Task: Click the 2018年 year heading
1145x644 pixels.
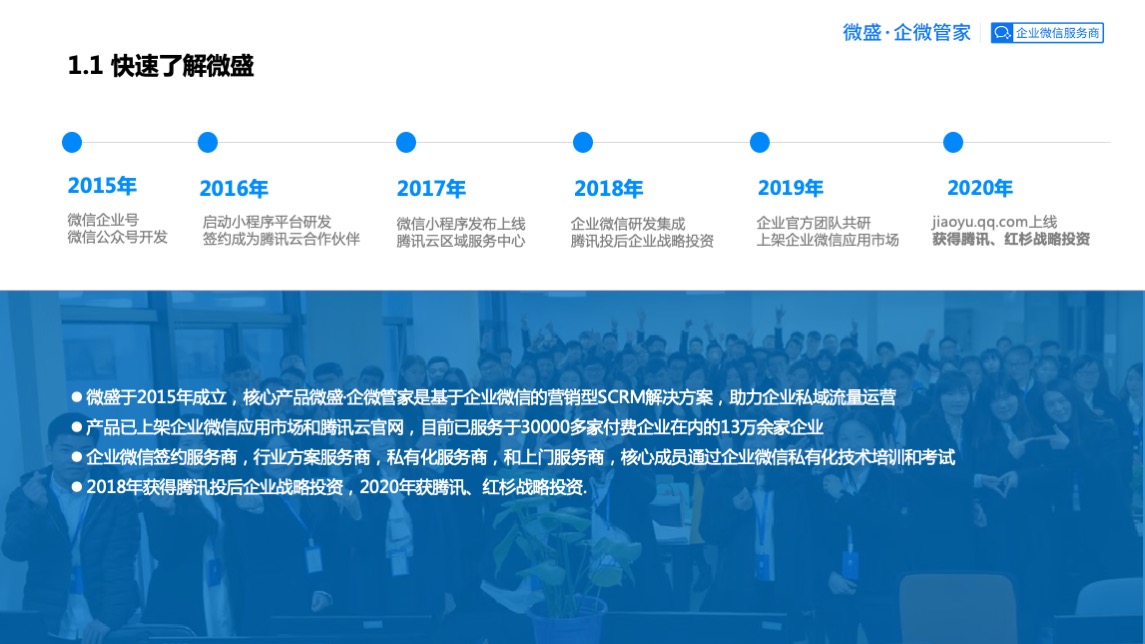Action: pyautogui.click(x=608, y=189)
